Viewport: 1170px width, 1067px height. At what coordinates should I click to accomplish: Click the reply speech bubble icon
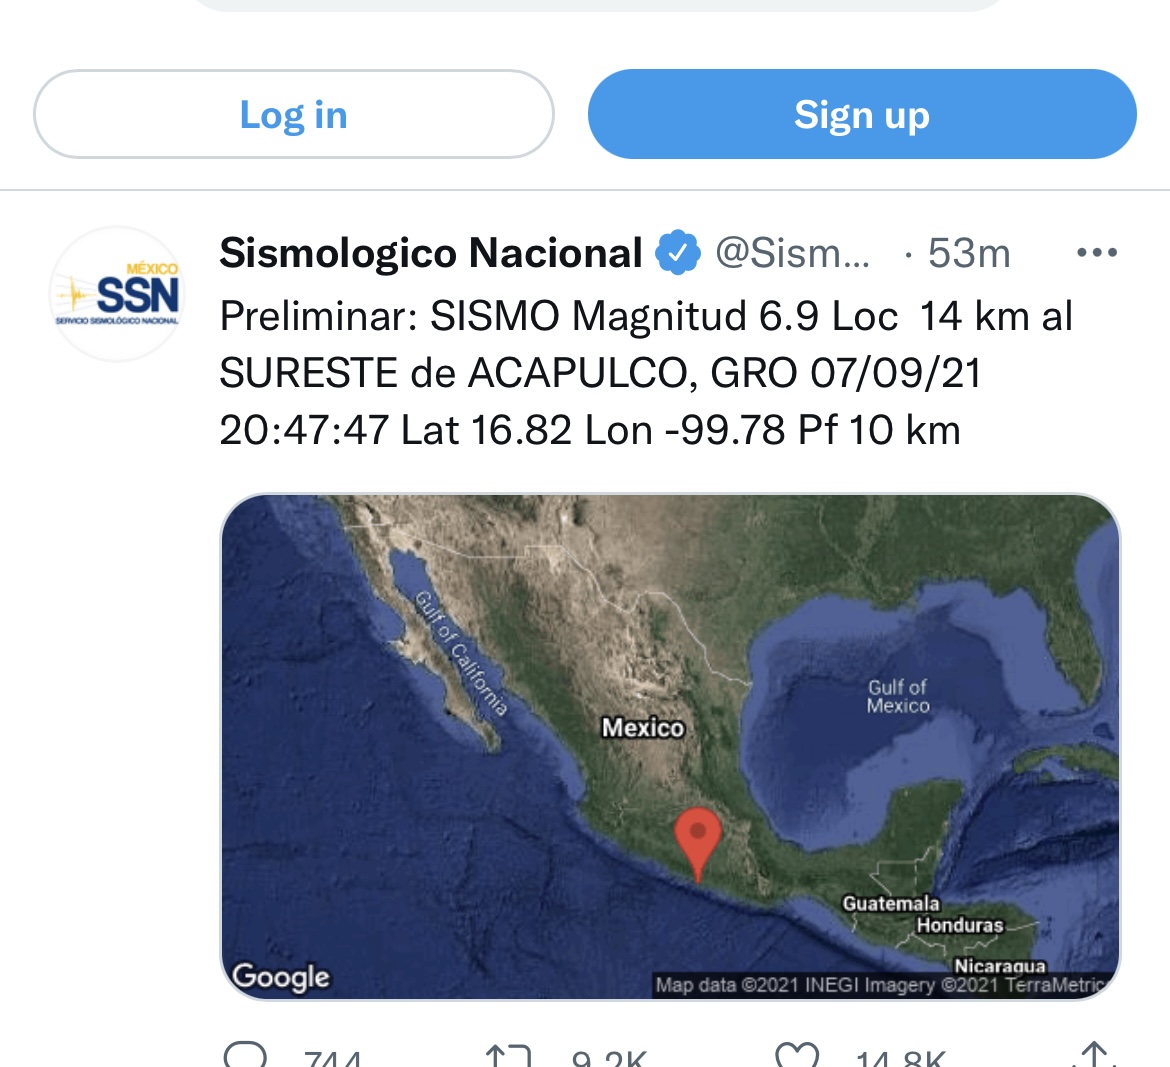tap(245, 1054)
